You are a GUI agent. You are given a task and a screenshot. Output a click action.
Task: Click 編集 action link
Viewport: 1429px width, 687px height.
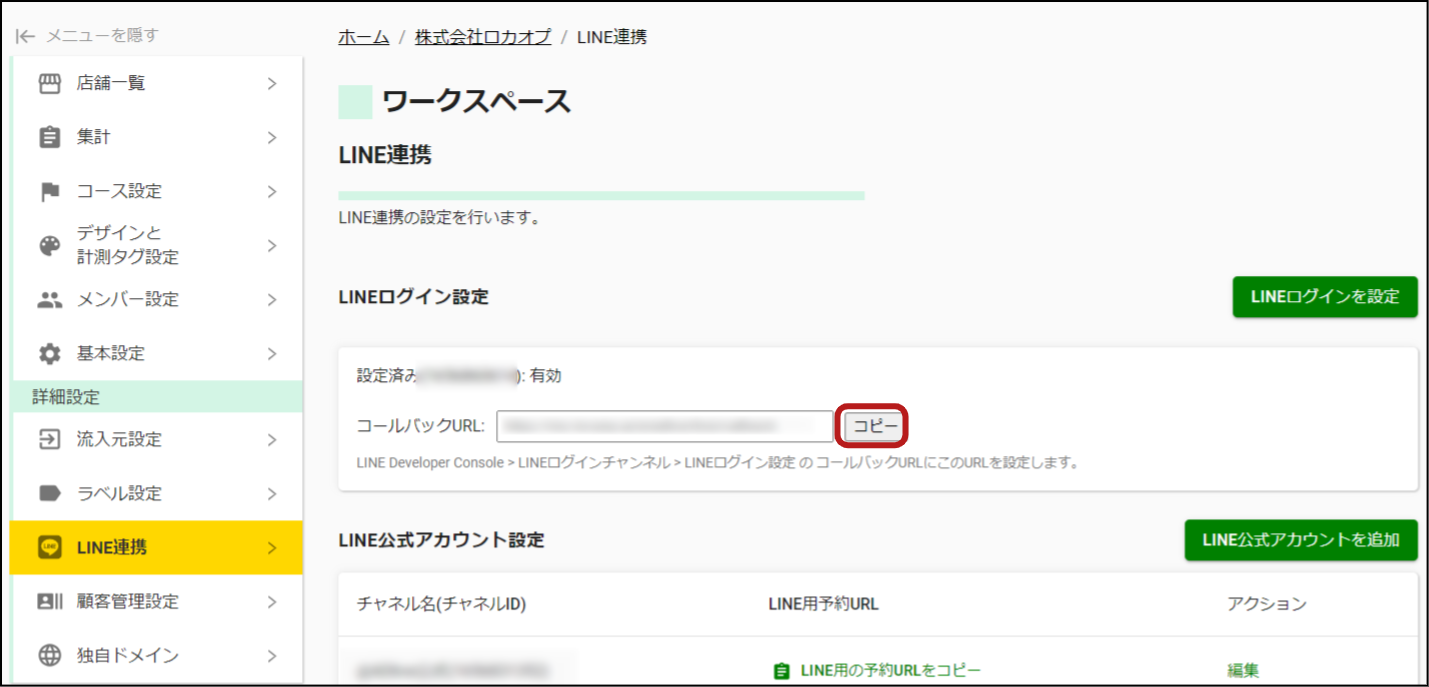(1243, 671)
